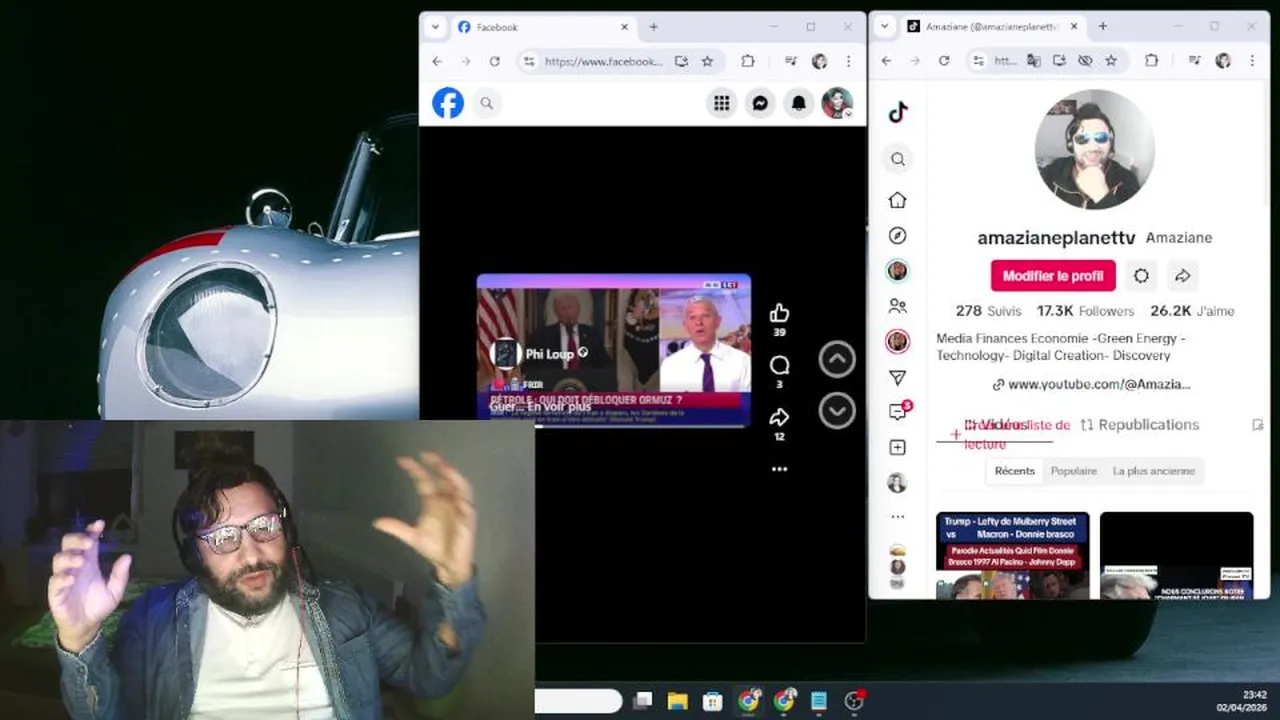The height and width of the screenshot is (720, 1280).
Task: Like the Facebook reel
Action: point(779,313)
